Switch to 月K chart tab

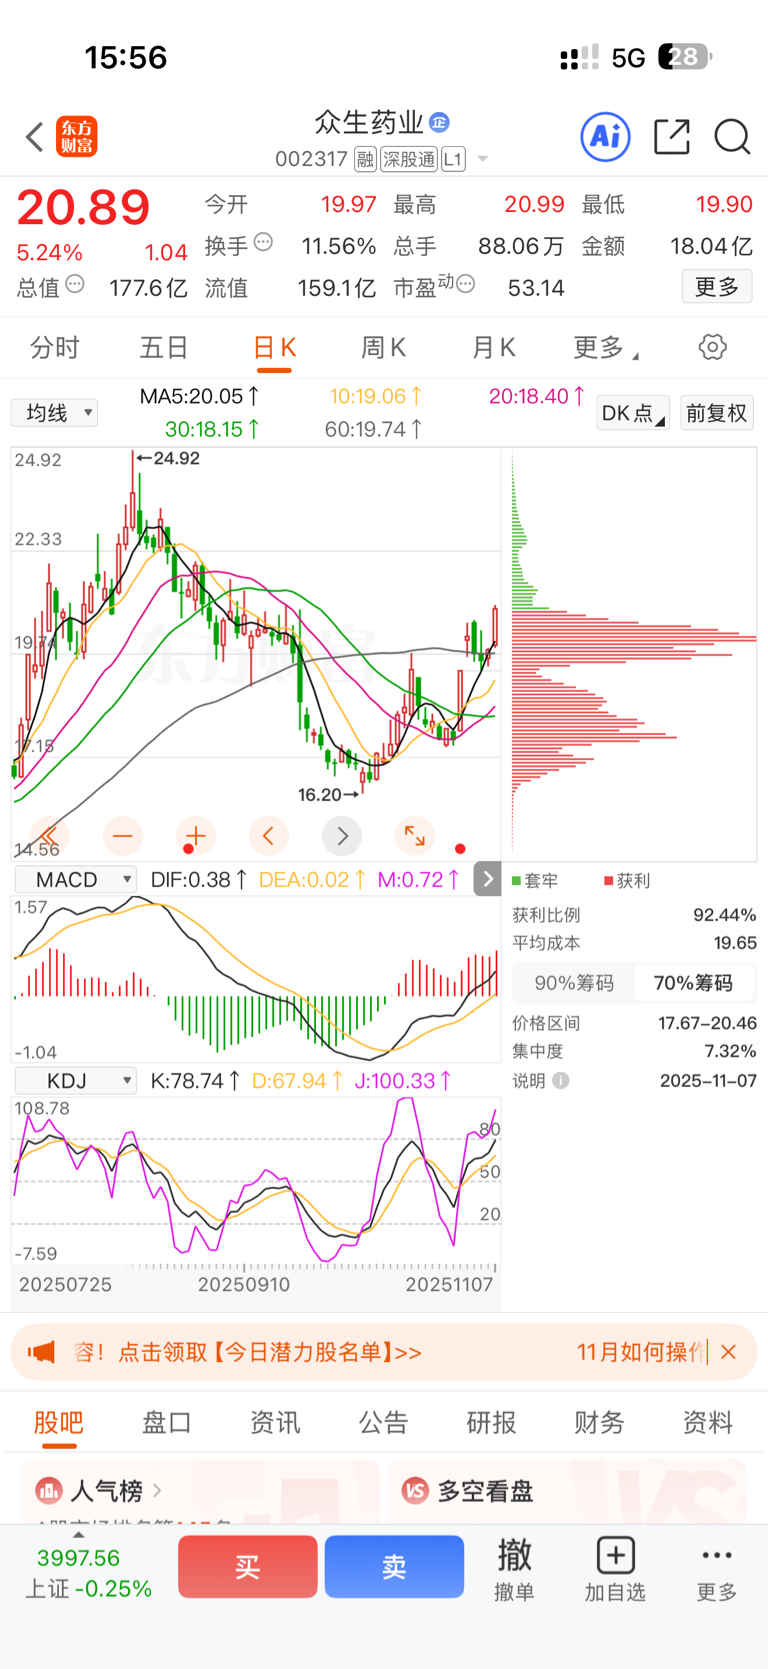tap(493, 347)
